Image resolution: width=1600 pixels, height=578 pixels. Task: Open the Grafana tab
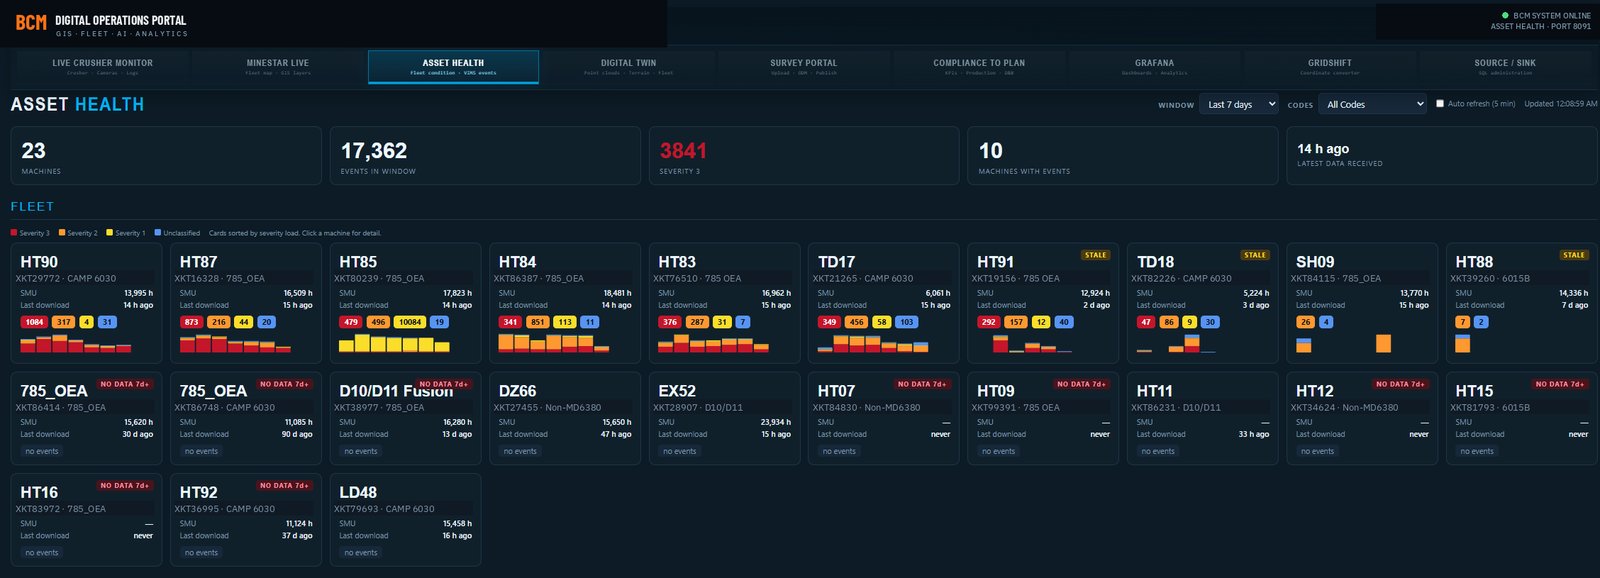[x=1155, y=66]
